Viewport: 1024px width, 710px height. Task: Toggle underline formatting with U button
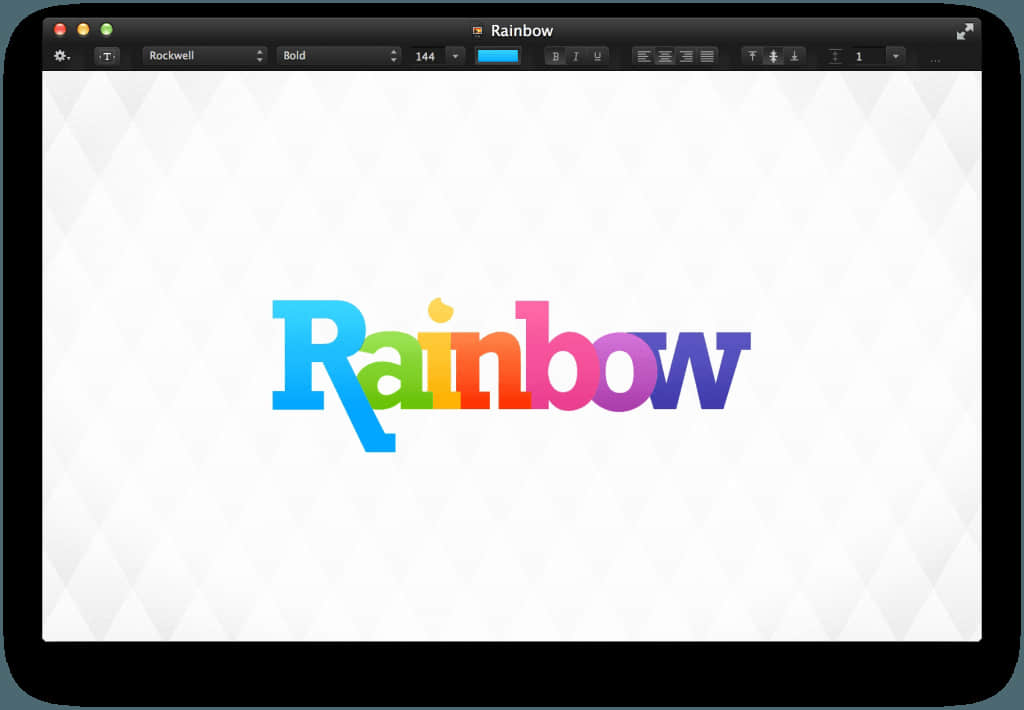pos(597,56)
